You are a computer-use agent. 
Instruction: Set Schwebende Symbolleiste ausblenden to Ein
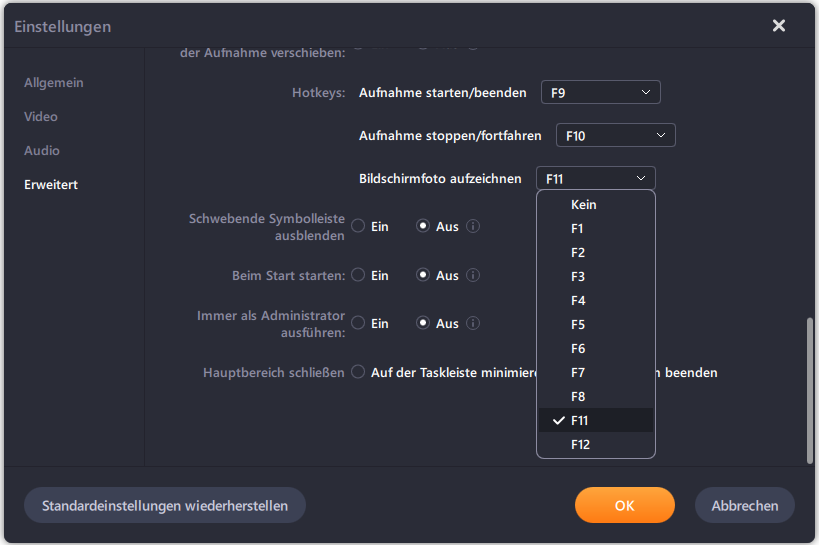(x=358, y=226)
